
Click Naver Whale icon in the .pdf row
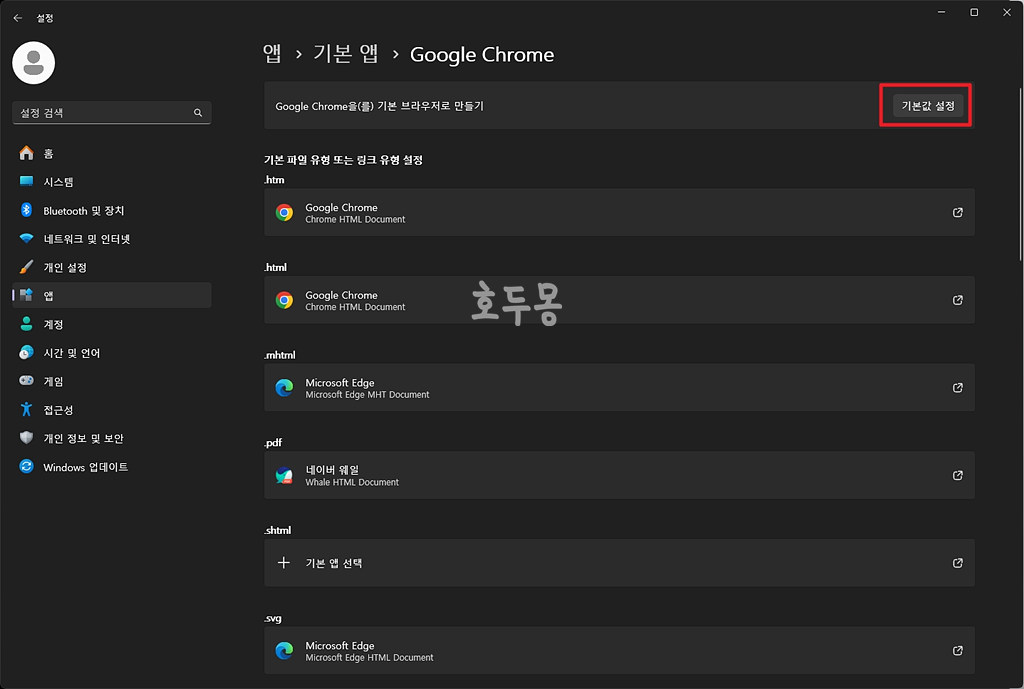tap(284, 475)
